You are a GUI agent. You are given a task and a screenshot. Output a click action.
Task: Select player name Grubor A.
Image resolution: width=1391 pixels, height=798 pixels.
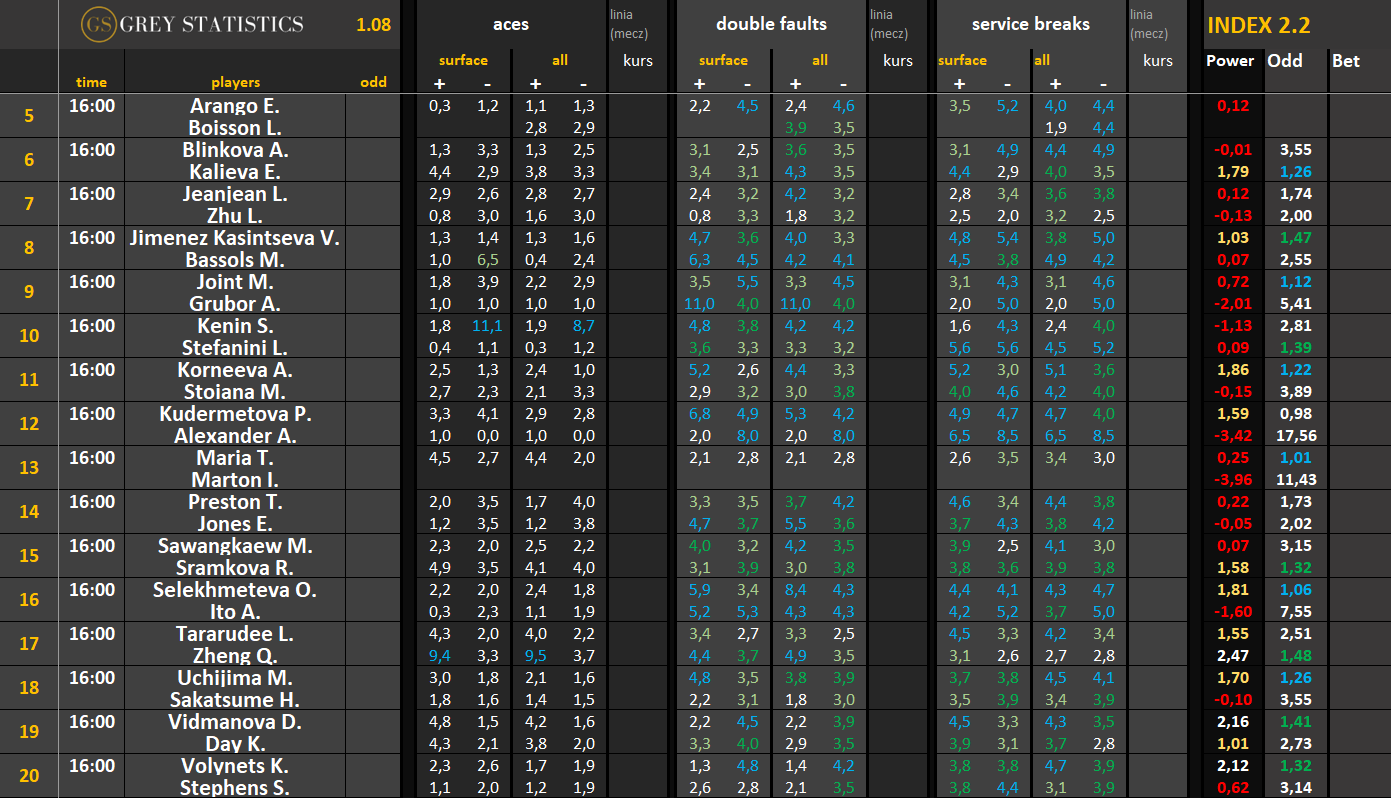click(235, 304)
